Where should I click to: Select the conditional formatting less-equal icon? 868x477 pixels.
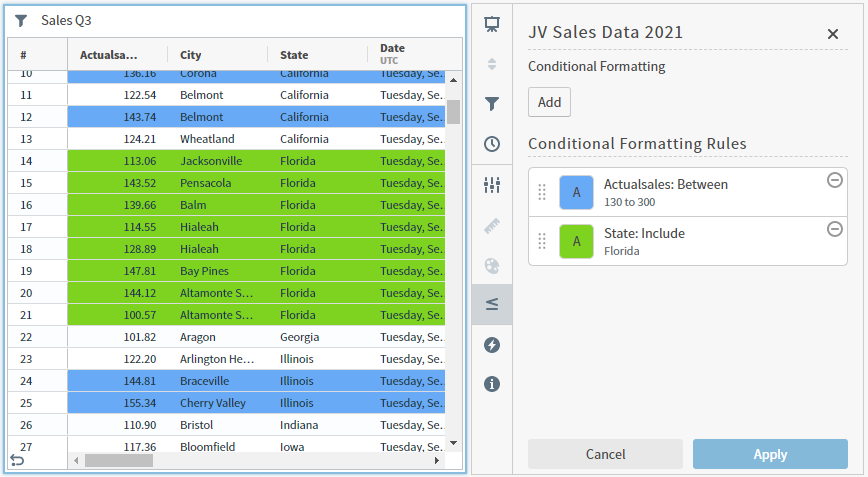pos(492,304)
